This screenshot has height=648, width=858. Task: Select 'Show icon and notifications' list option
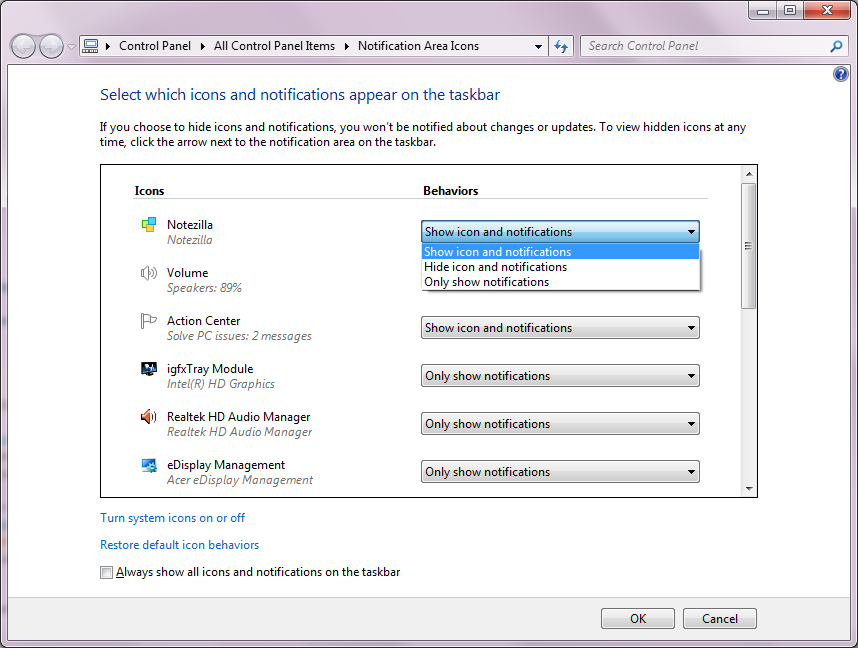560,252
